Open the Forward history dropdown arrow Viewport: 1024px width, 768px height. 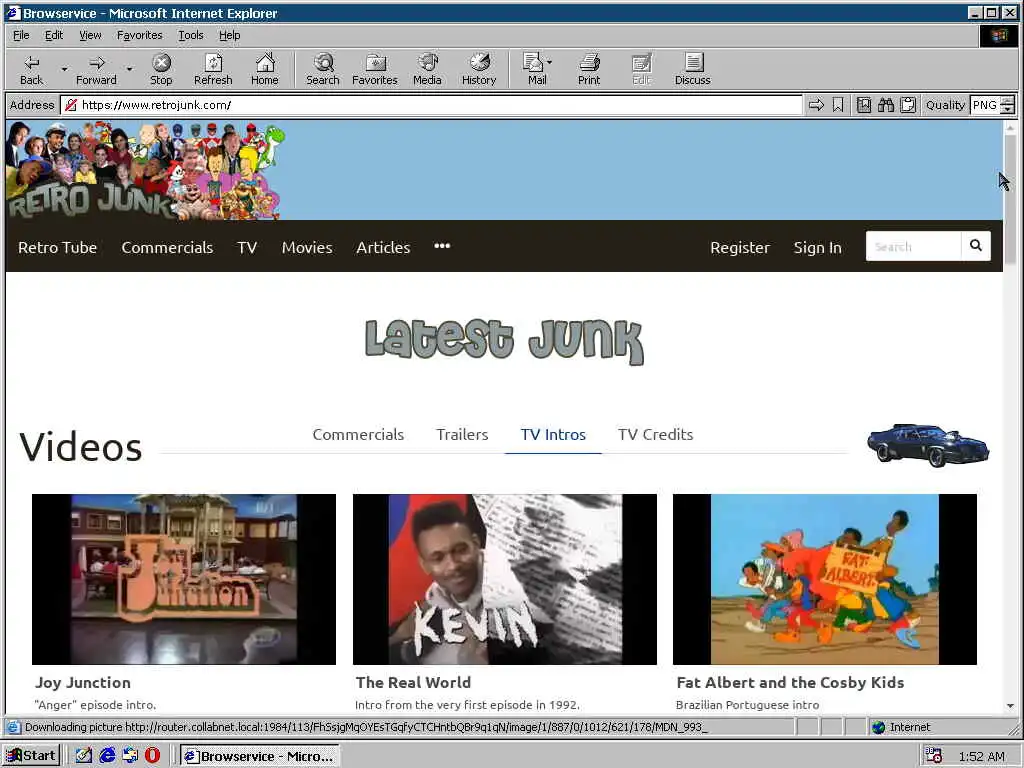click(129, 69)
